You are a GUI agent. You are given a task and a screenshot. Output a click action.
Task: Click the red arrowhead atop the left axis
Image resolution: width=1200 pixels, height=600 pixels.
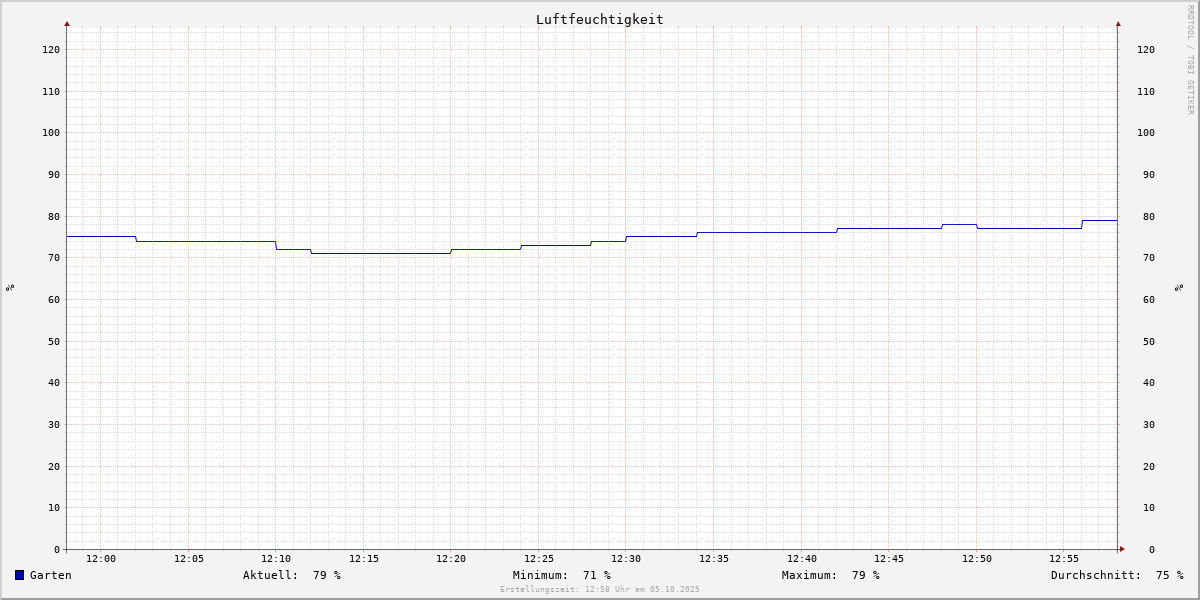pos(67,23)
